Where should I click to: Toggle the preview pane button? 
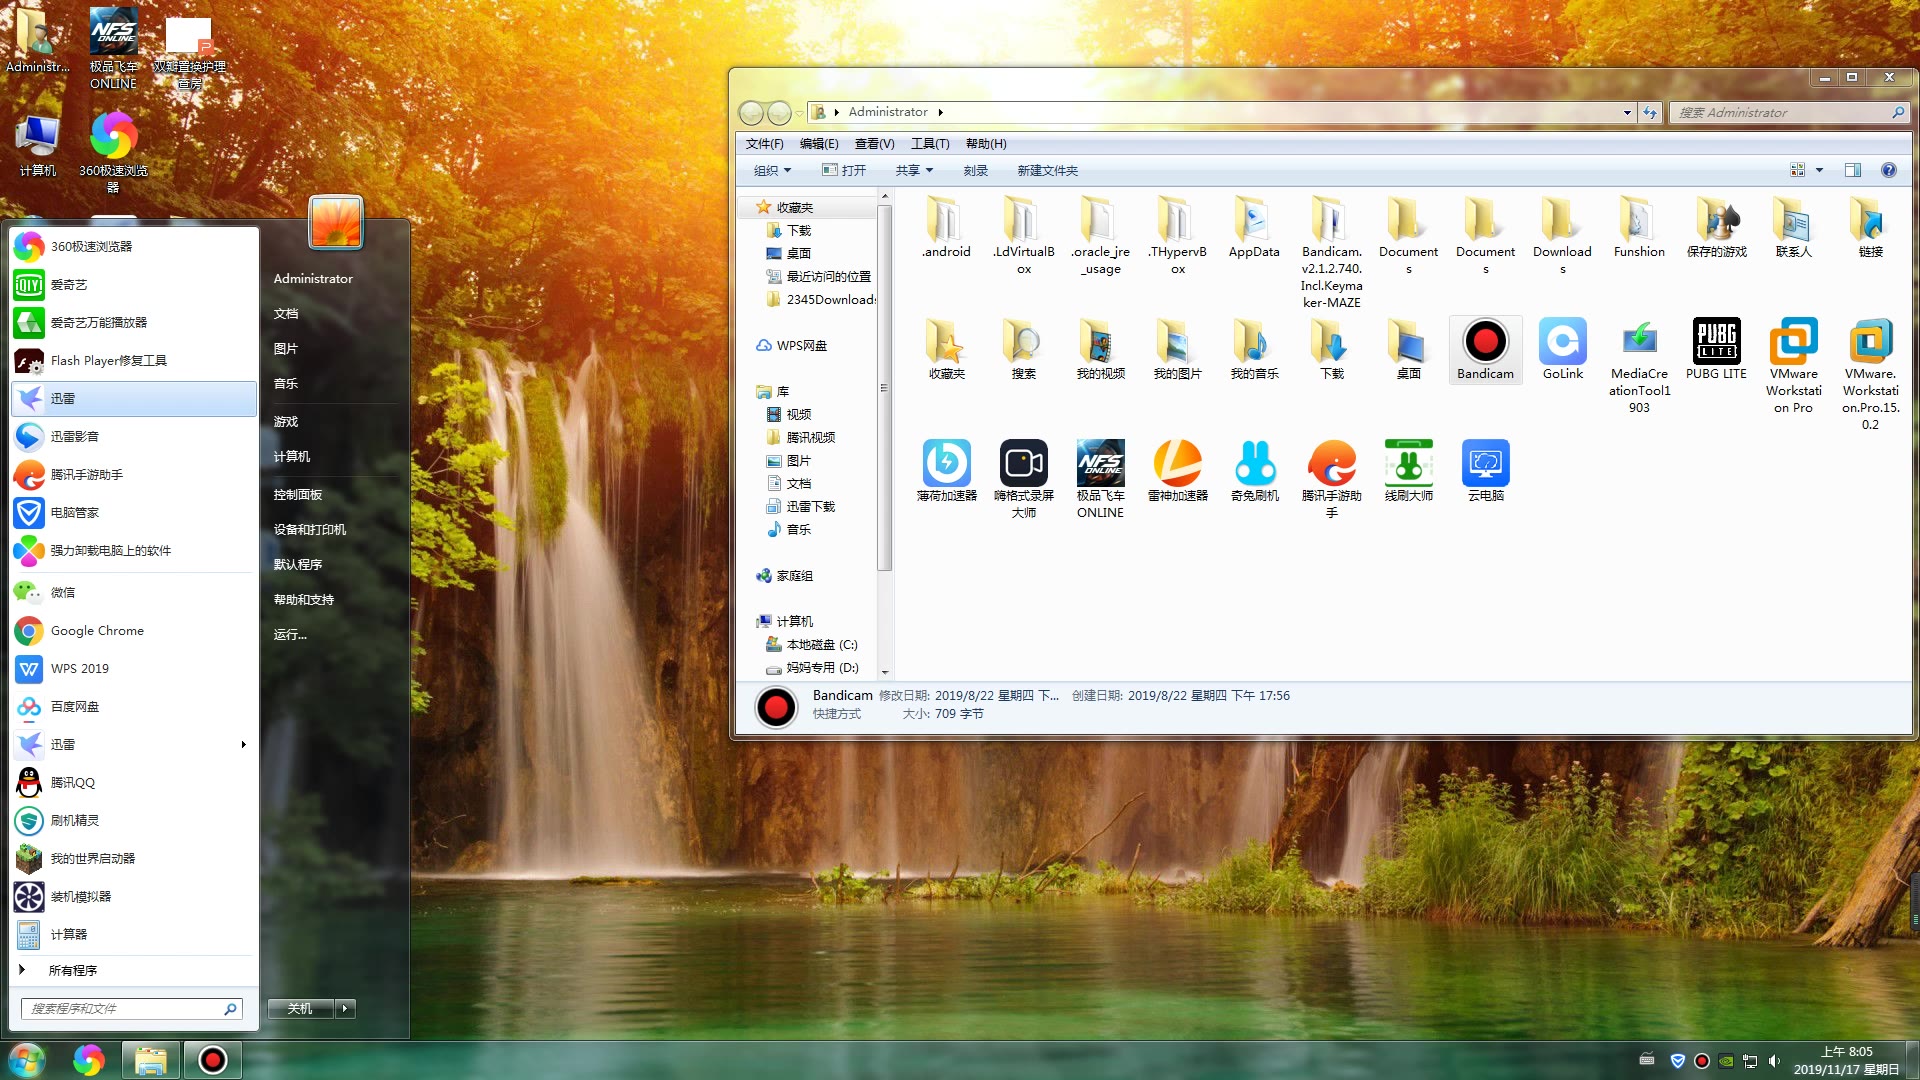(x=1852, y=170)
